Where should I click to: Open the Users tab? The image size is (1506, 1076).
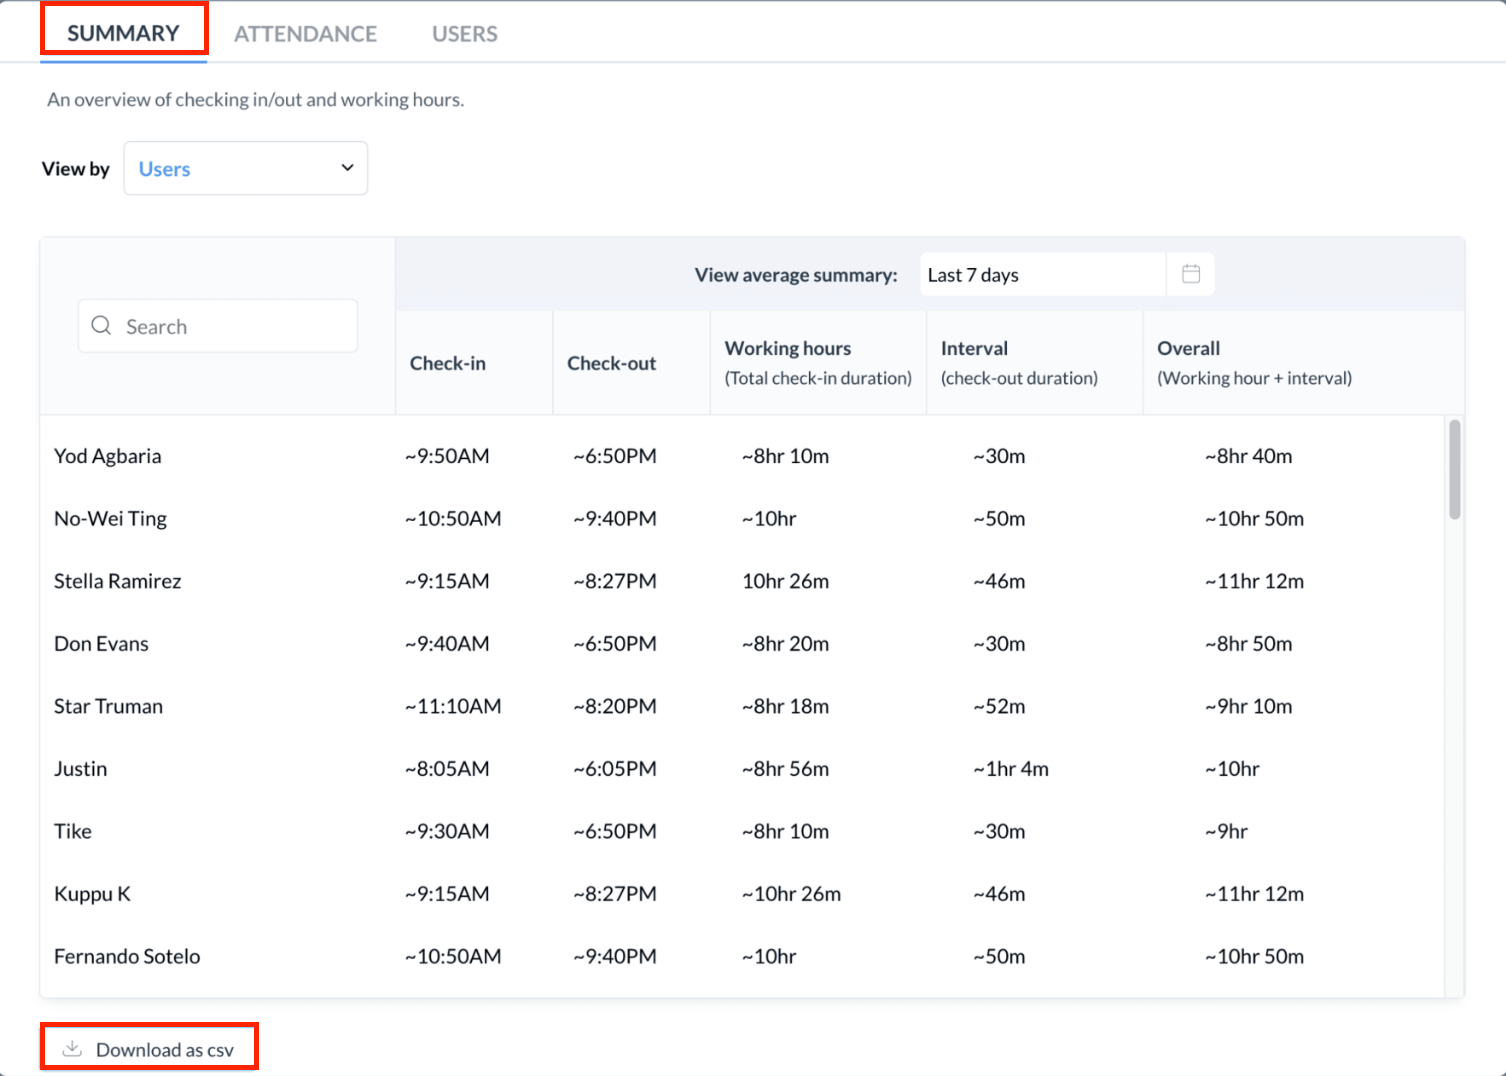(x=464, y=34)
